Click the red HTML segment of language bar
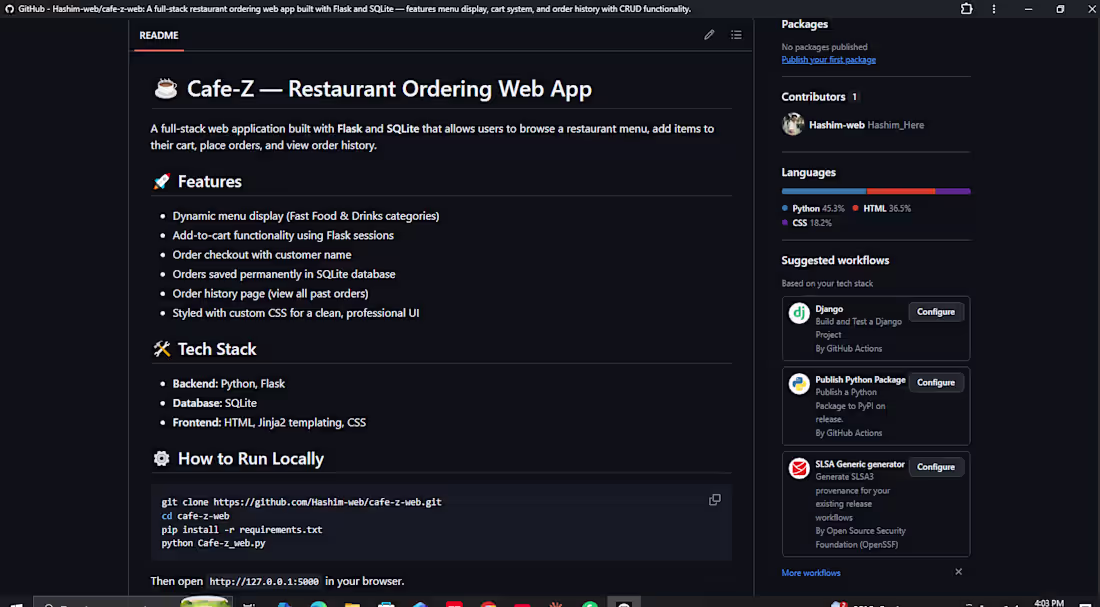The image size is (1100, 607). (901, 191)
